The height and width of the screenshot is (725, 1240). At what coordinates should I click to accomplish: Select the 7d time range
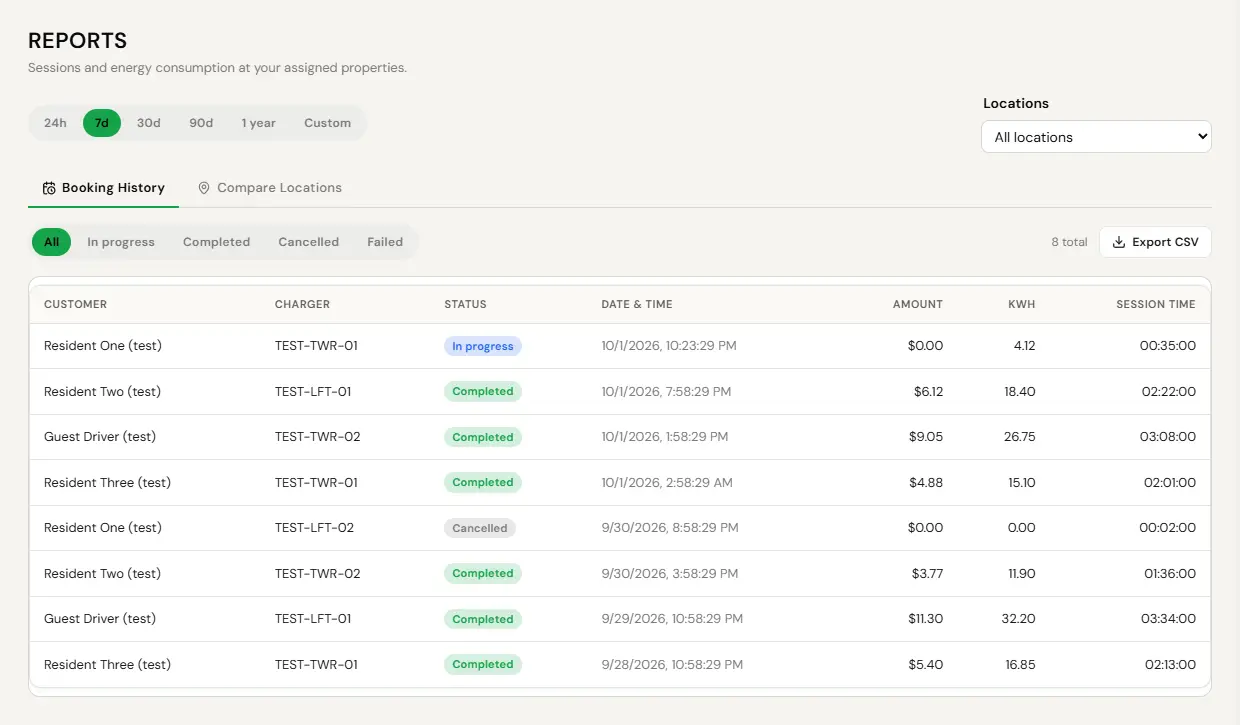[x=102, y=123]
